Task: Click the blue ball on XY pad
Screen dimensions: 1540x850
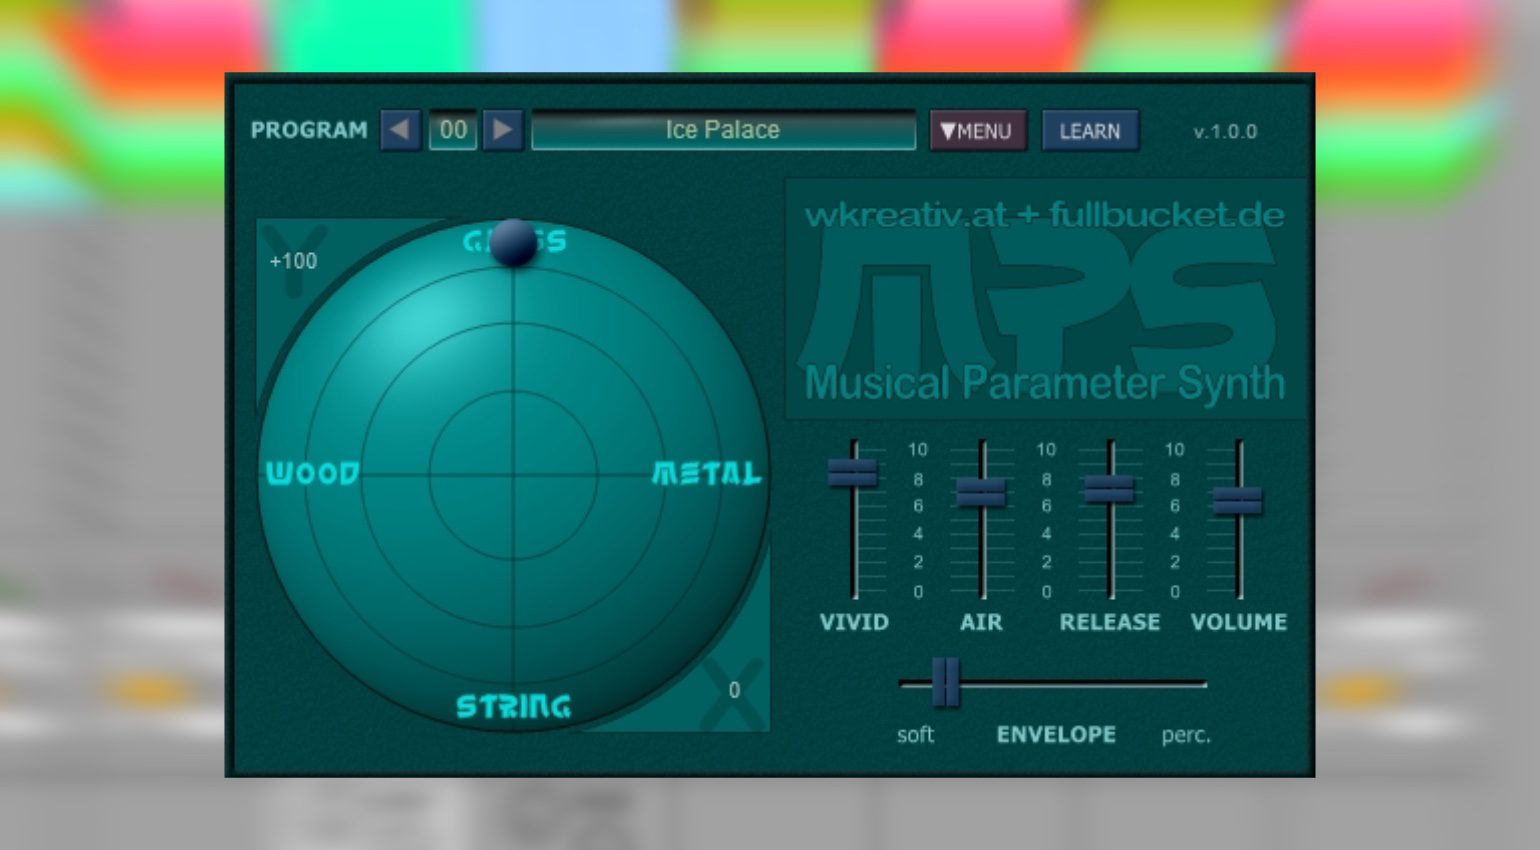Action: tap(514, 242)
